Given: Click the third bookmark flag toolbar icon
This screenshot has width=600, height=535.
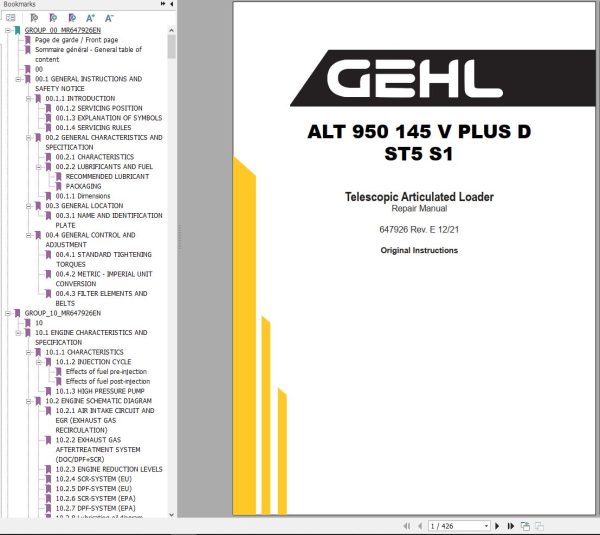Looking at the screenshot, I should click(x=72, y=18).
